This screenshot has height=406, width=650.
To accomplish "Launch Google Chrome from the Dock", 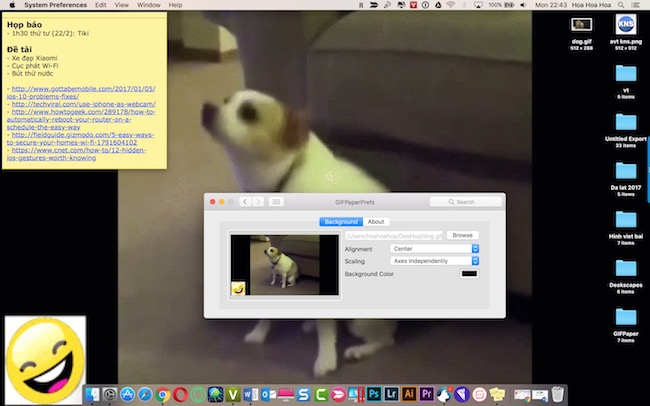I will pyautogui.click(x=162, y=394).
